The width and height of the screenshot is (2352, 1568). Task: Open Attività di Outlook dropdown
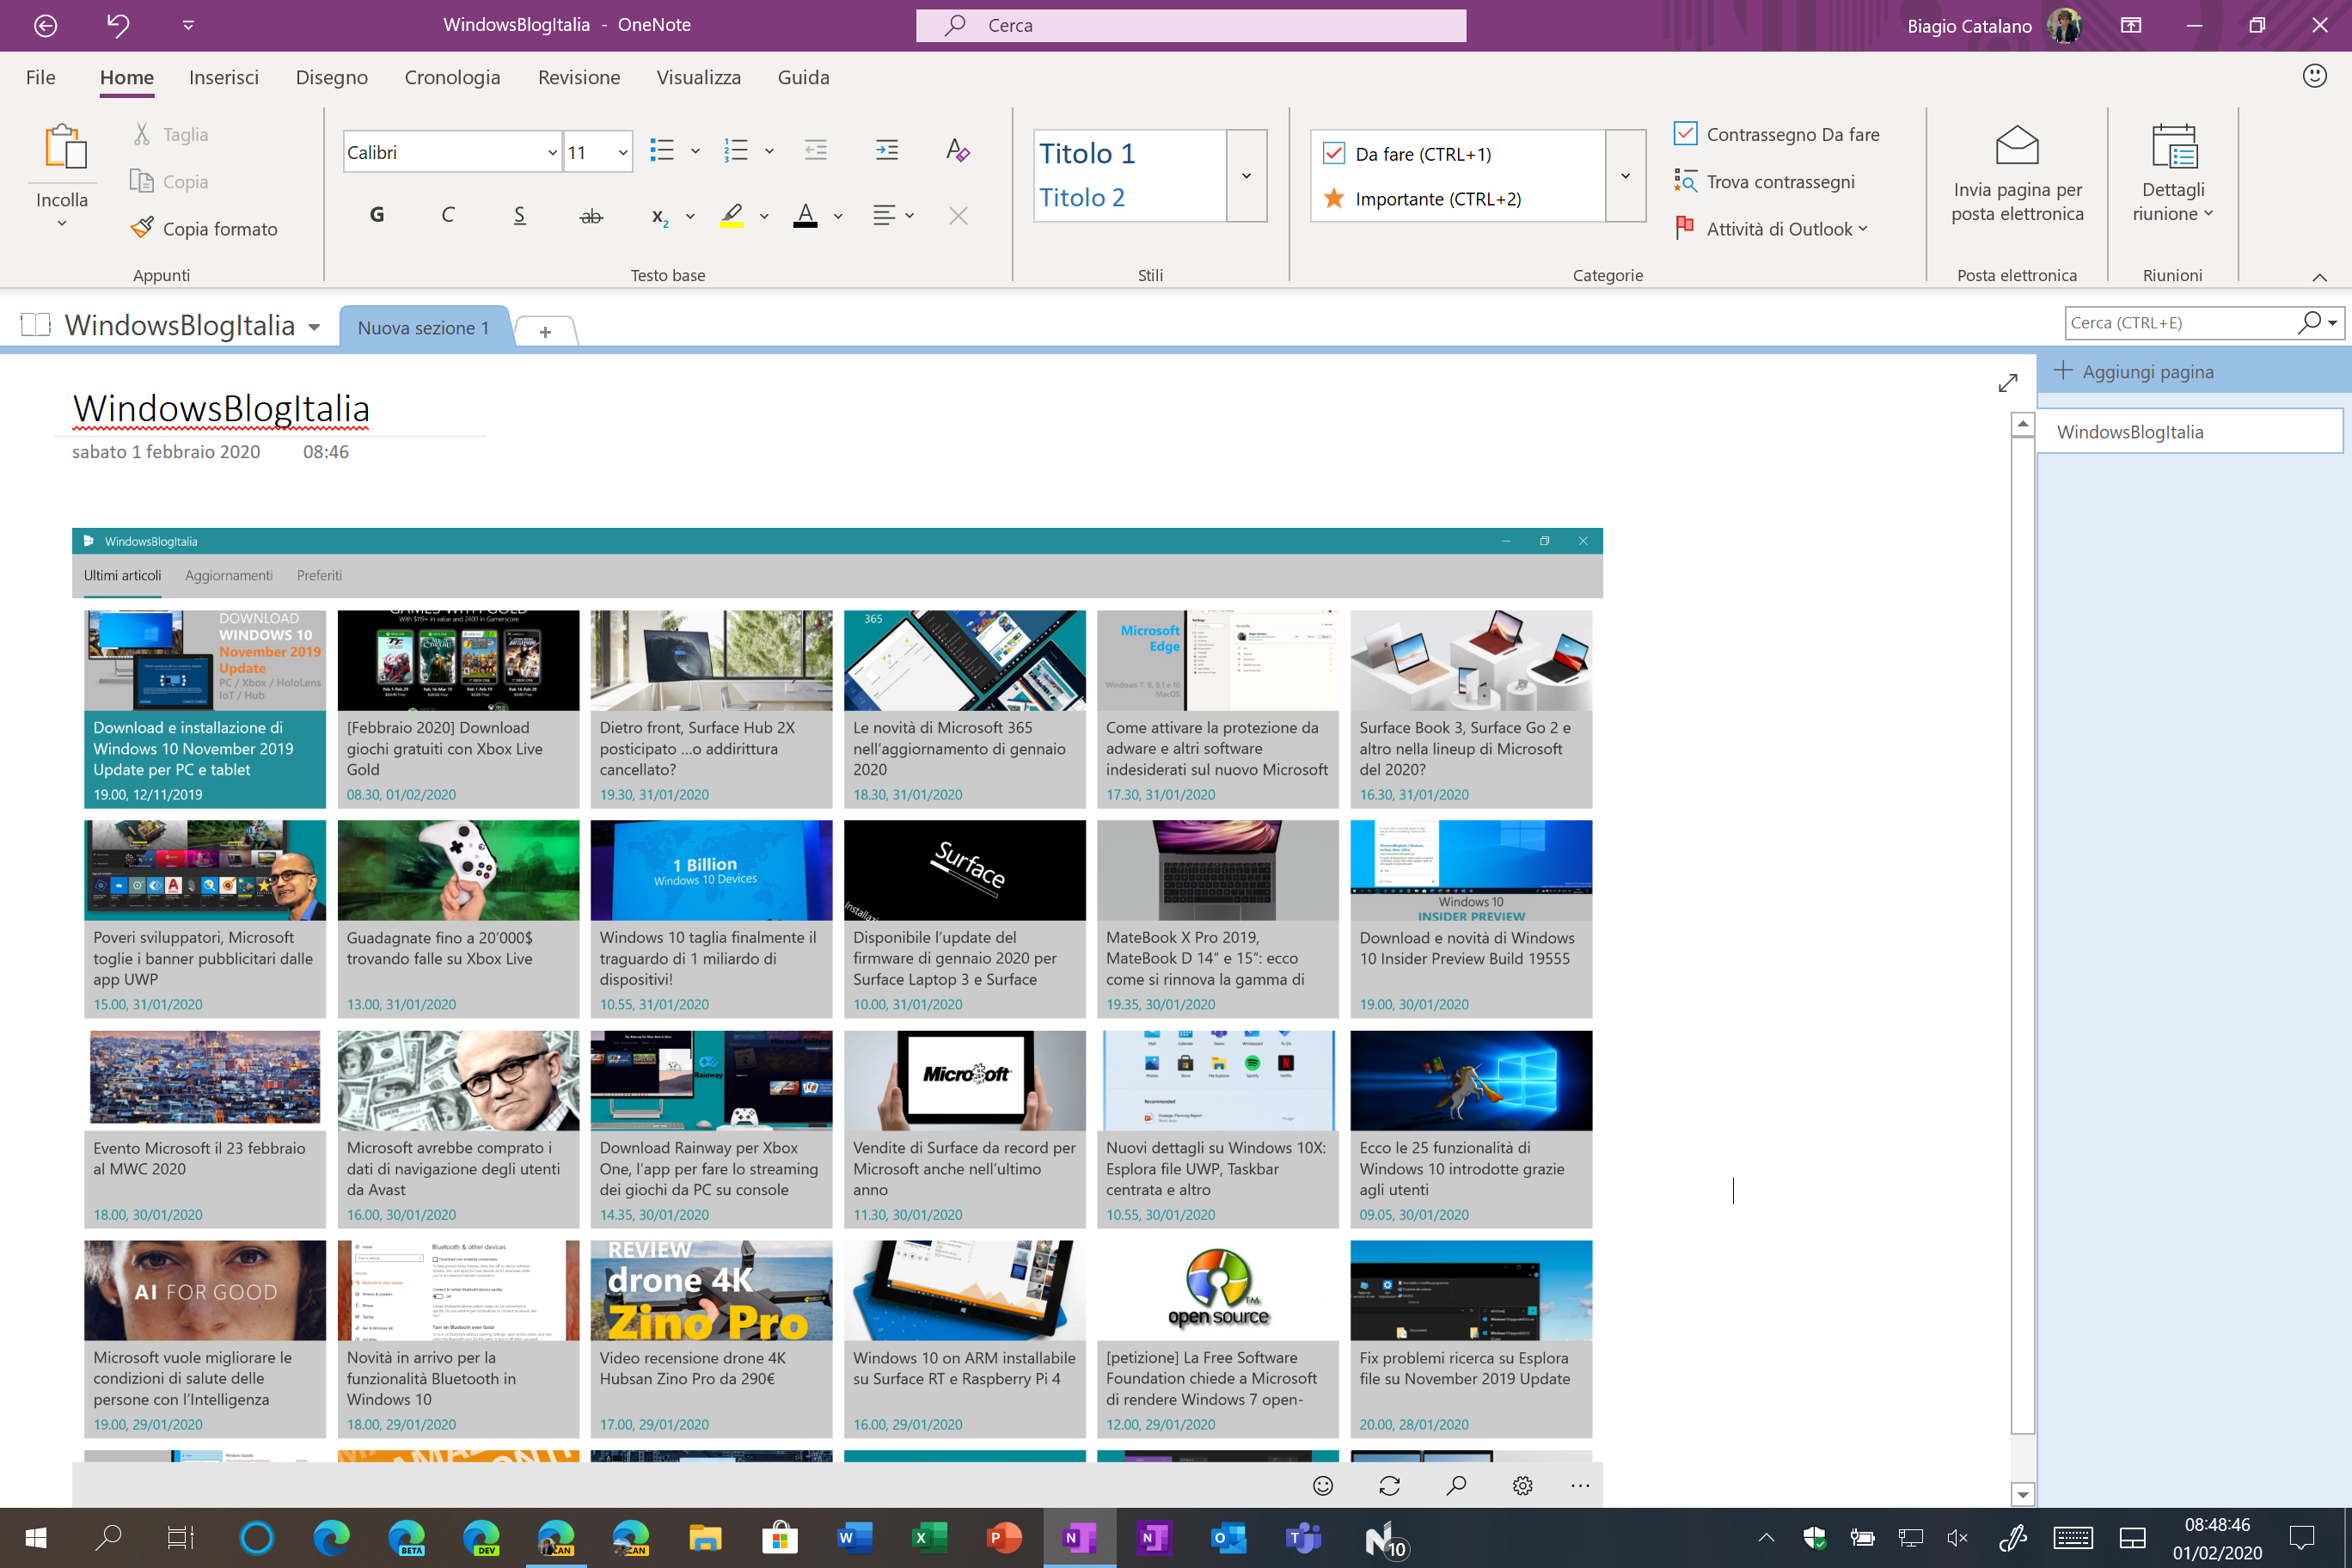pyautogui.click(x=1786, y=229)
